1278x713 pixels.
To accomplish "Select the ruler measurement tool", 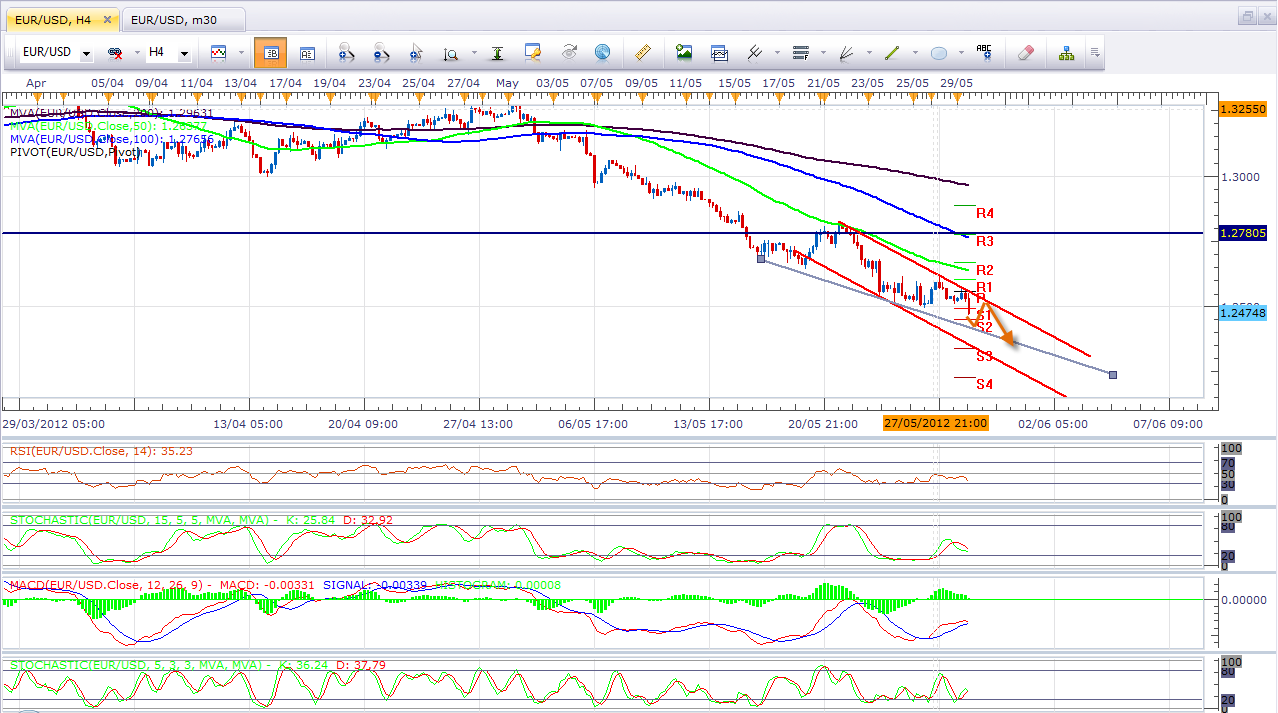I will point(643,52).
